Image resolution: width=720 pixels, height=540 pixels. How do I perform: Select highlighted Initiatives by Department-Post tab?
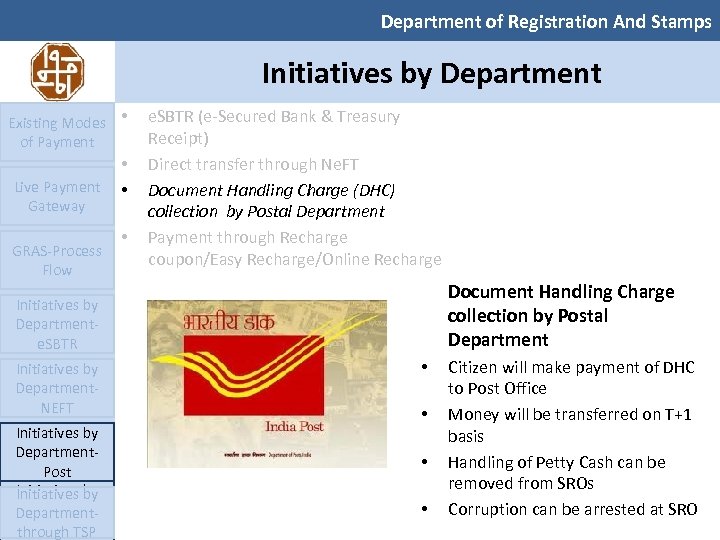[57, 452]
